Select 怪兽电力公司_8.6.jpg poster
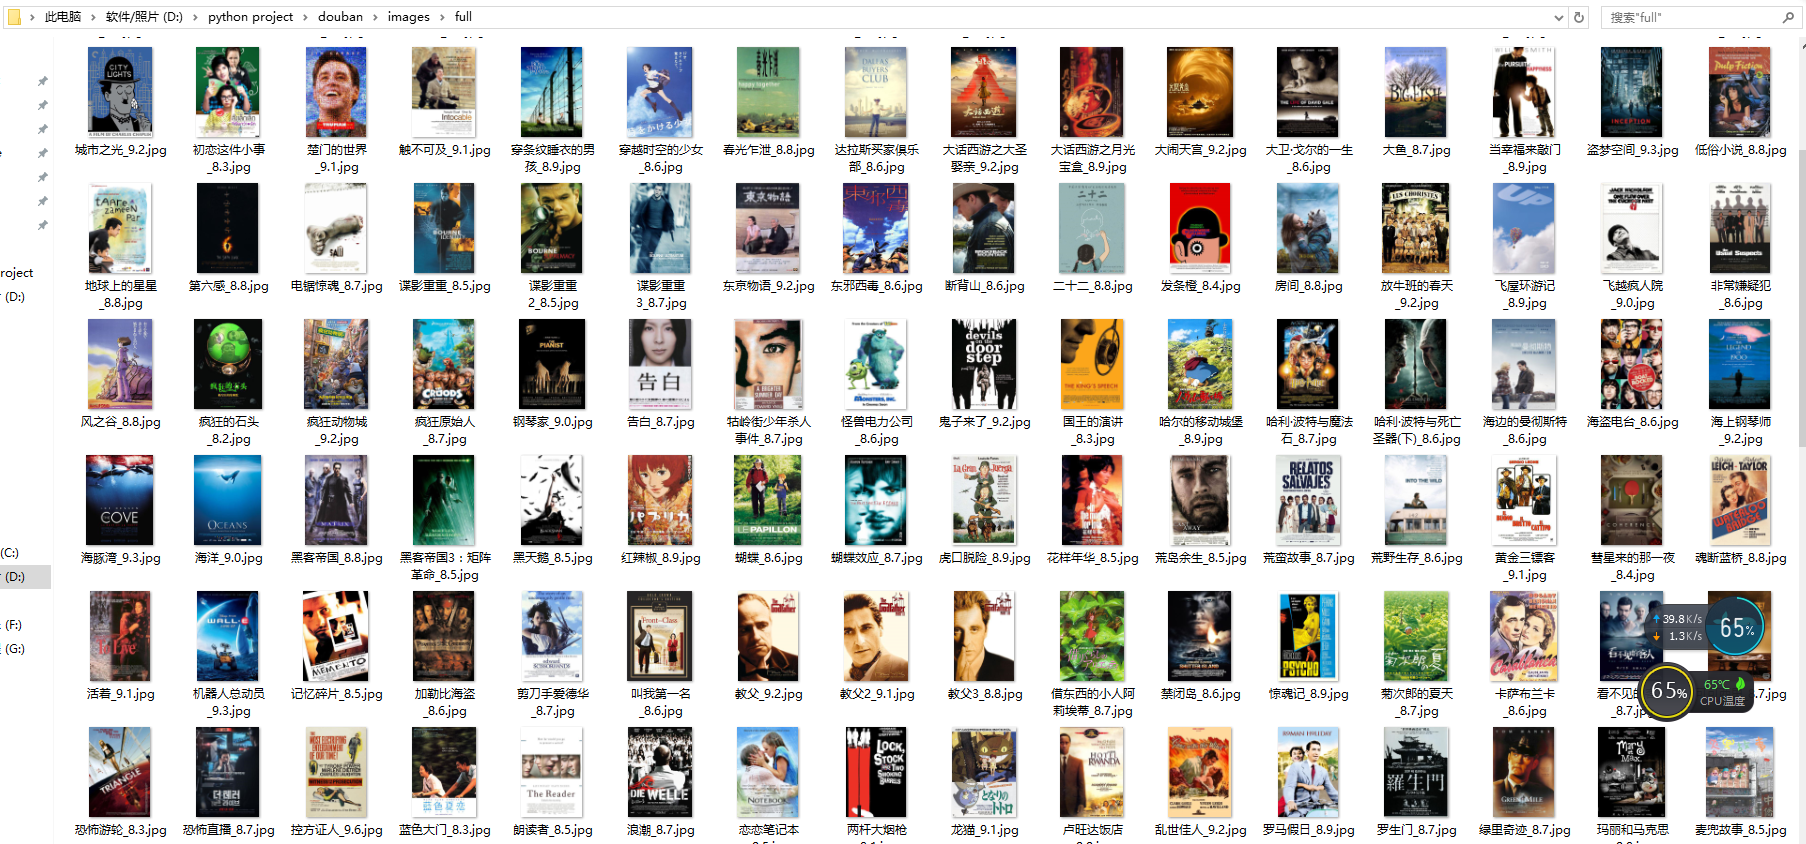The height and width of the screenshot is (844, 1806). 876,364
